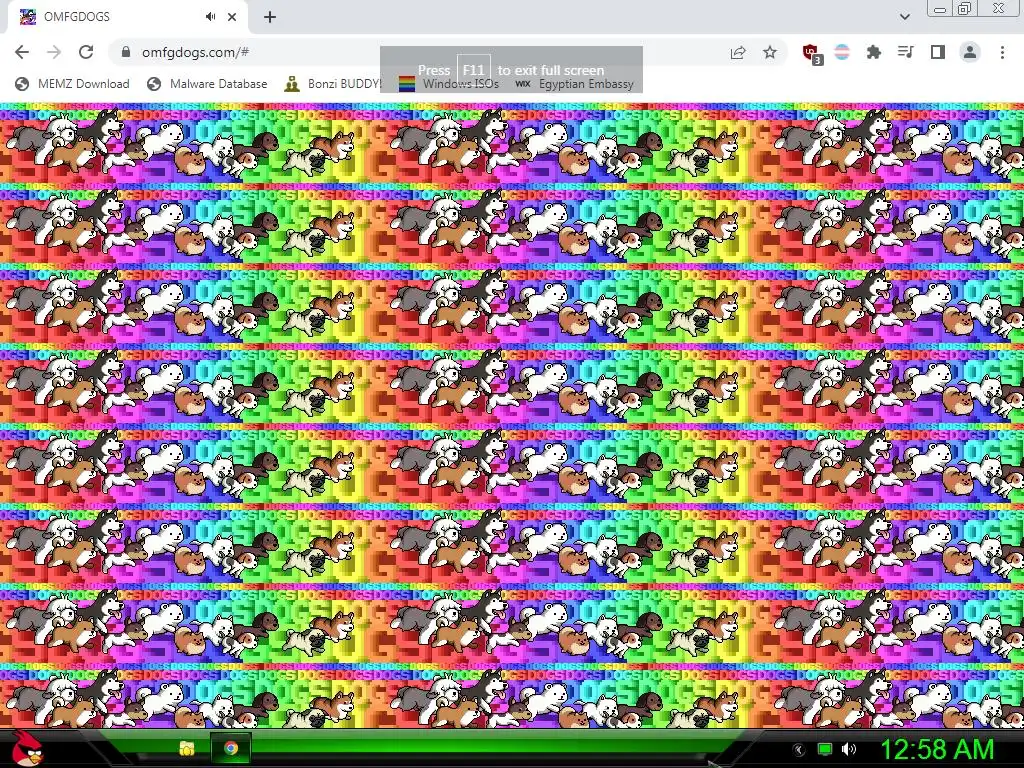Open the network status tray icon
Screen dimensions: 1024x768
(x=825, y=750)
